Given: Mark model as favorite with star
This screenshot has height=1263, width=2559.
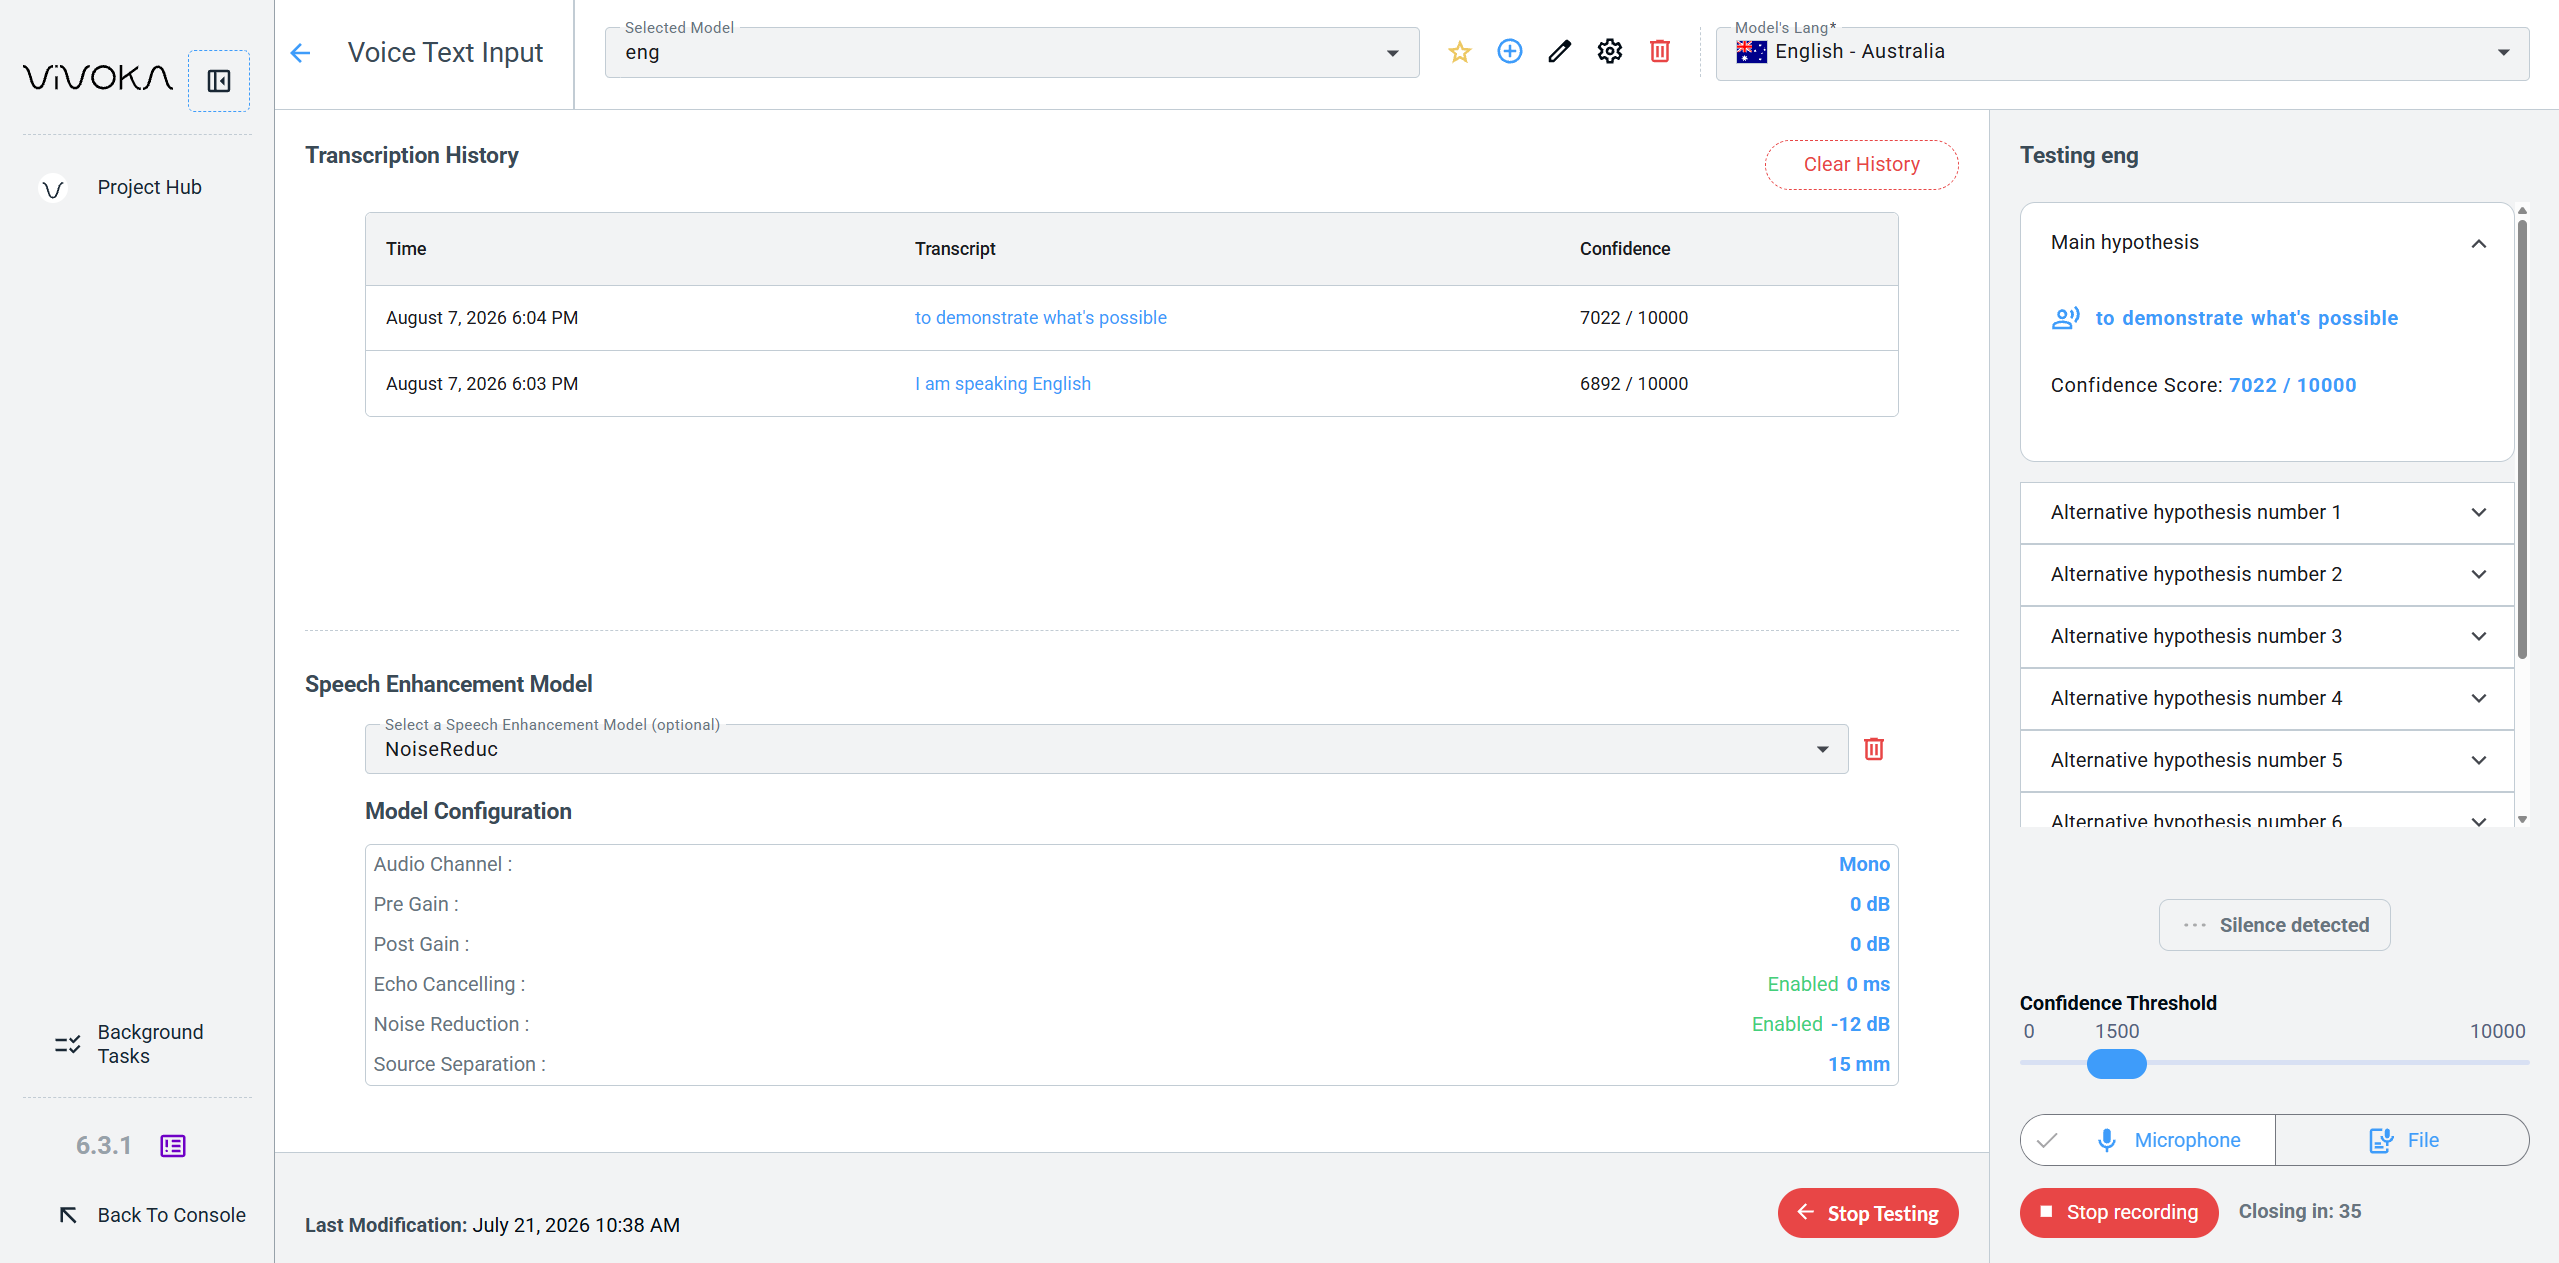Looking at the screenshot, I should (x=1459, y=52).
